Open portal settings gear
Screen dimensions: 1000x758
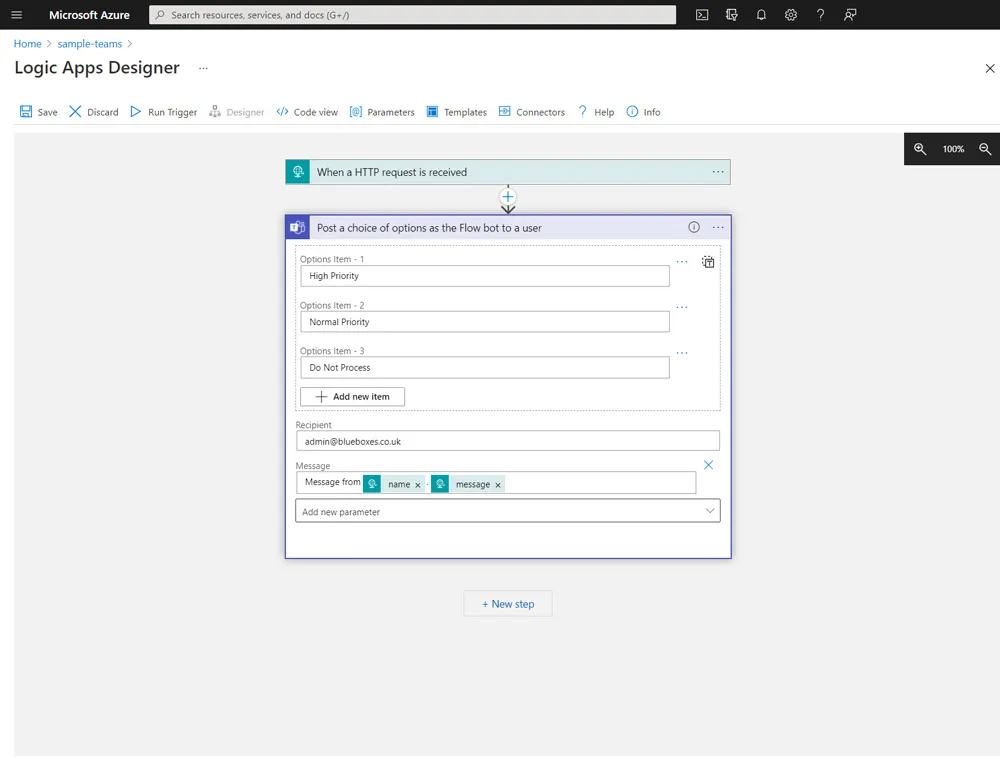[x=791, y=15]
